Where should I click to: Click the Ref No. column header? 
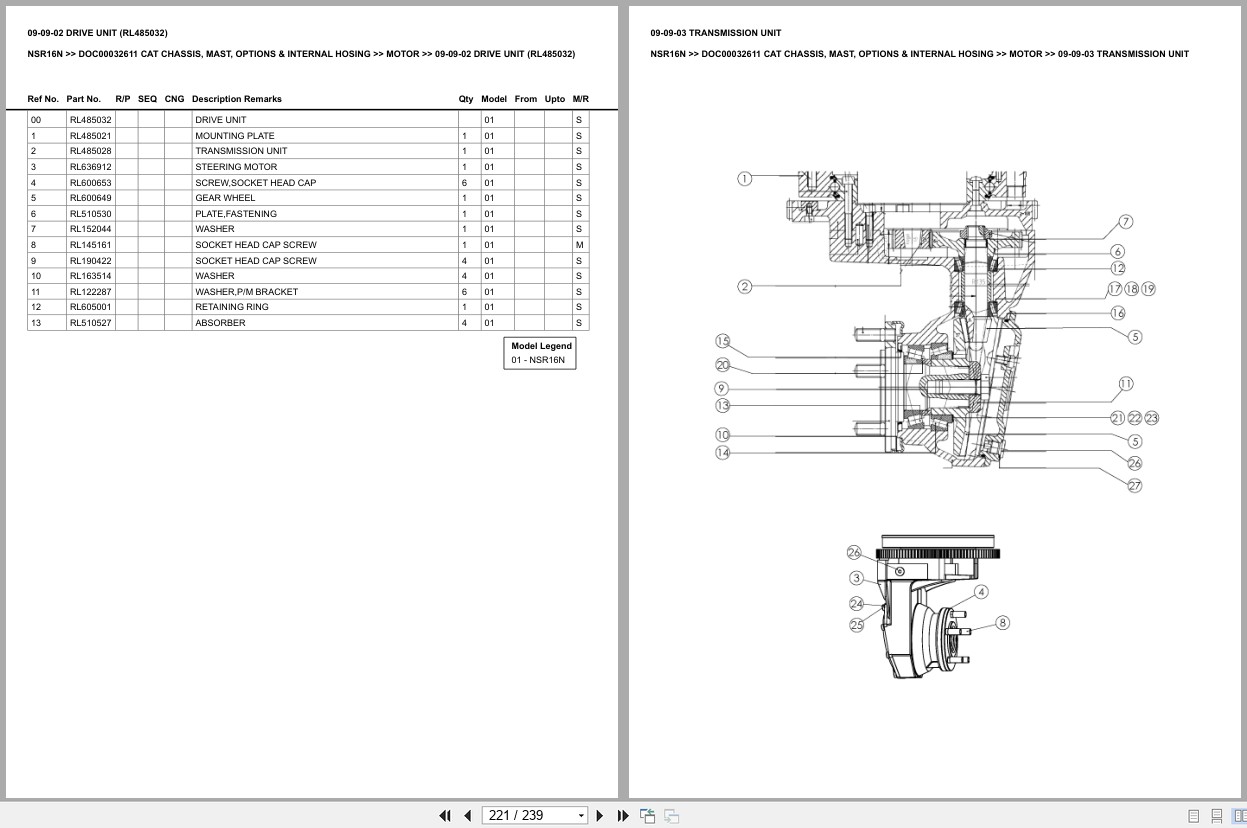click(x=43, y=99)
